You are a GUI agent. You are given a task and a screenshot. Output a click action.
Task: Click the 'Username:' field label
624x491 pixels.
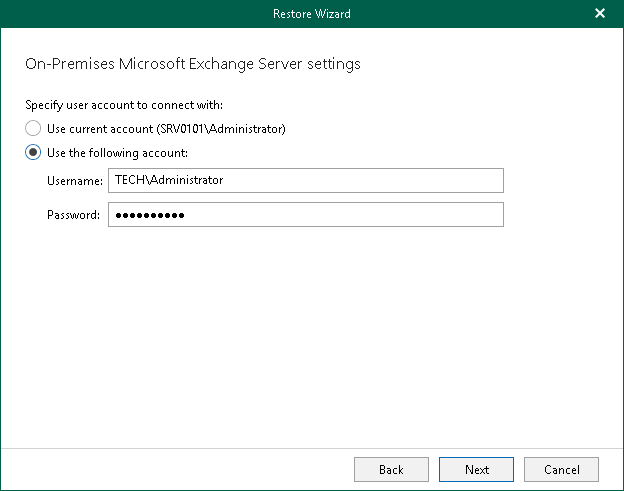pyautogui.click(x=74, y=181)
